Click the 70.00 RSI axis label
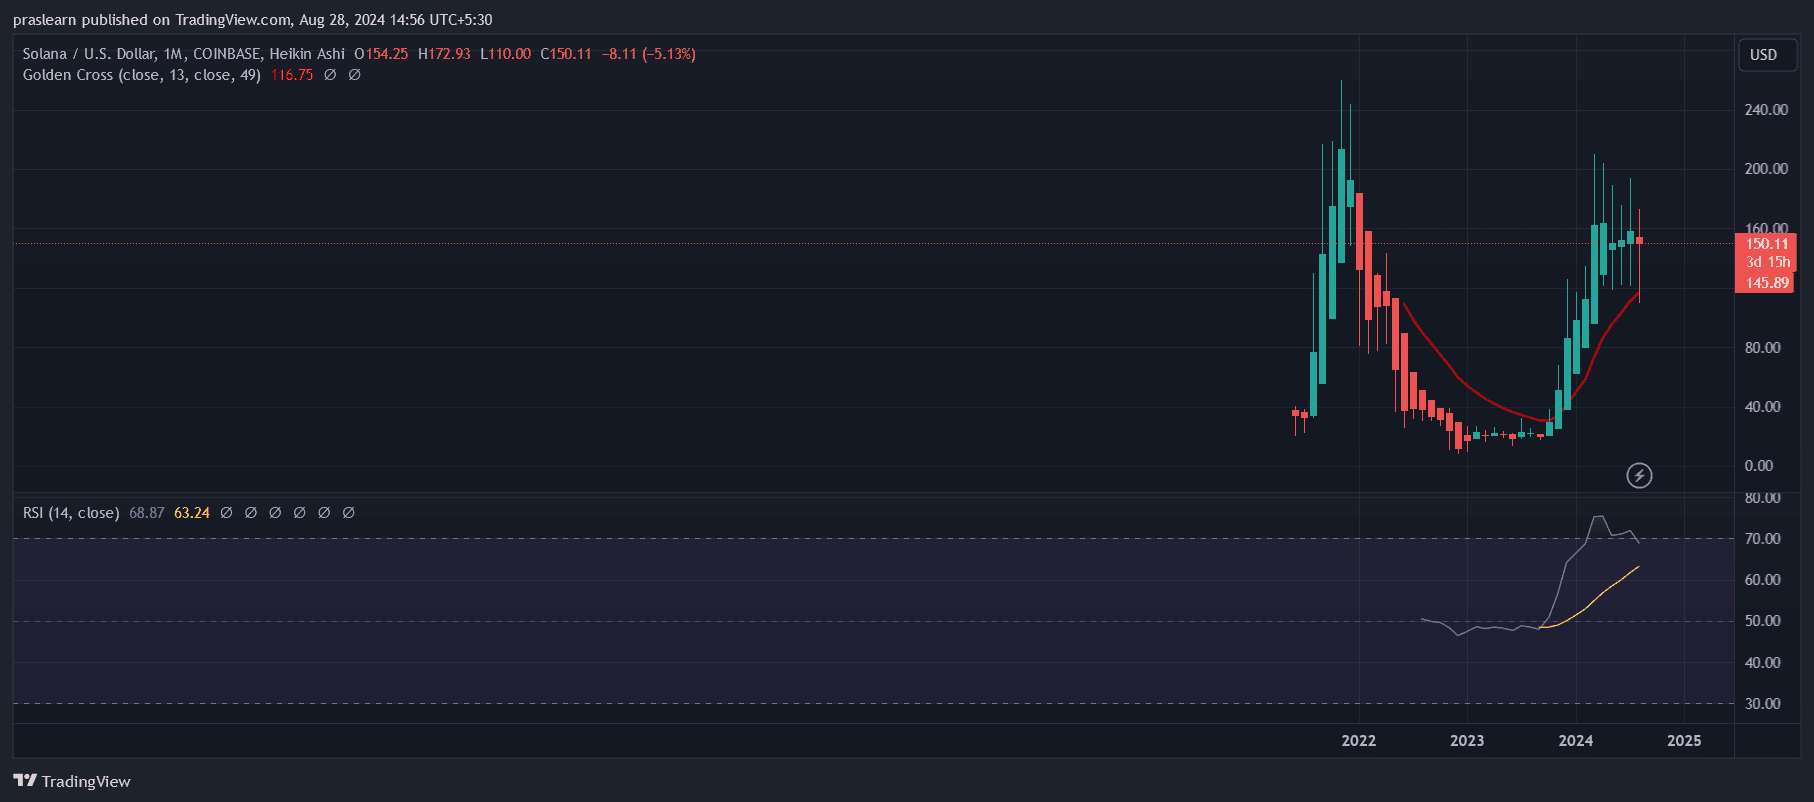The image size is (1814, 802). point(1762,539)
